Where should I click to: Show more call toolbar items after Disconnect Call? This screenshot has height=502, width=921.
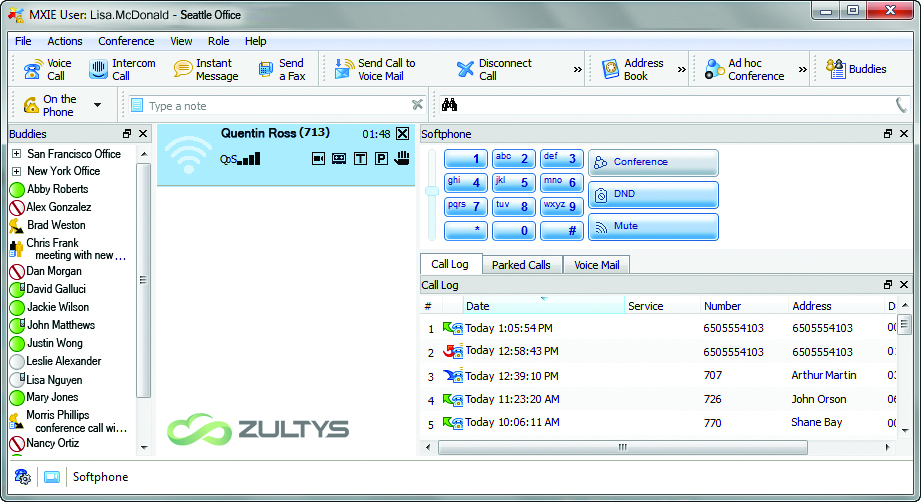click(577, 69)
